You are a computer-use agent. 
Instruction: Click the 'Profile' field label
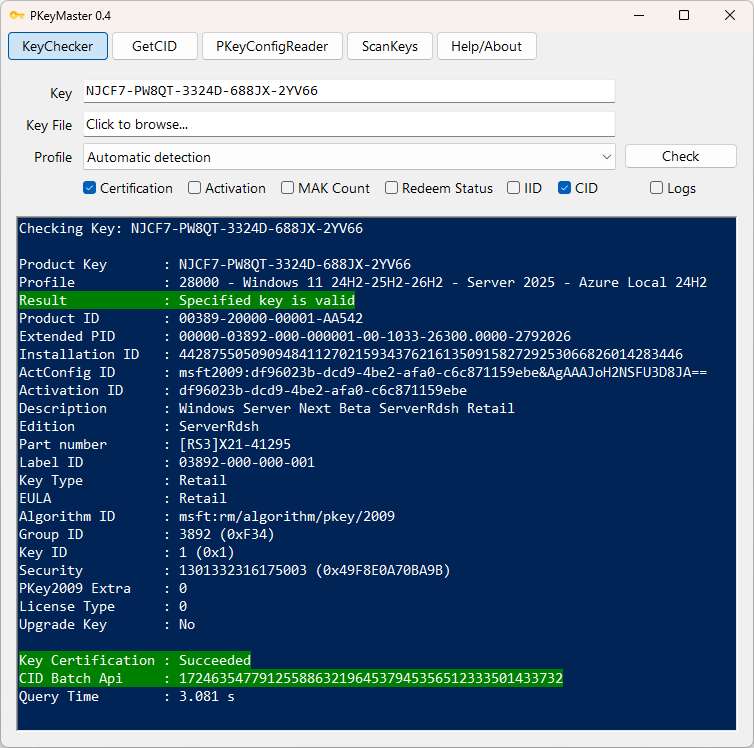53,157
